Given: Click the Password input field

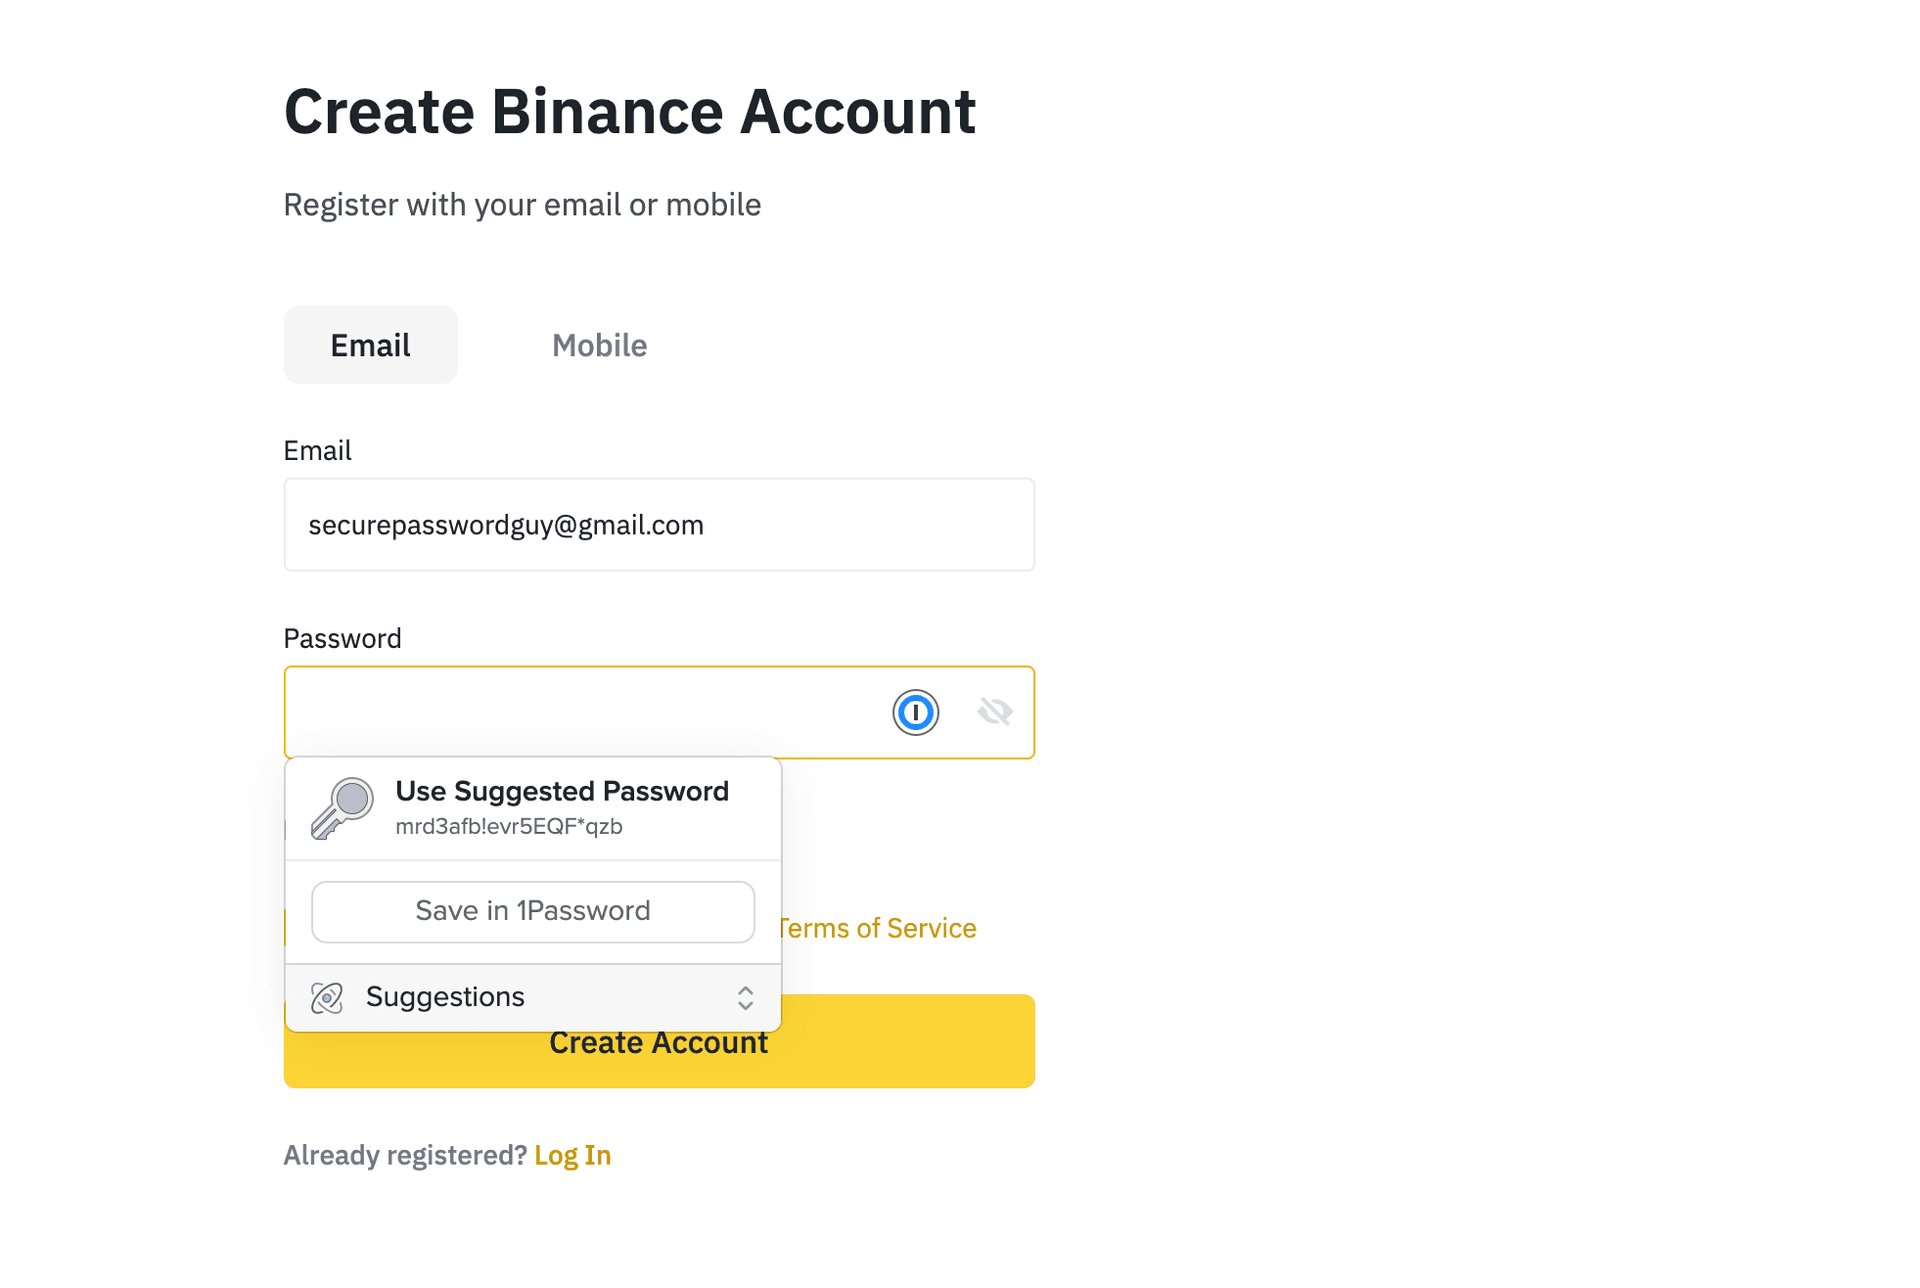Looking at the screenshot, I should coord(658,710).
